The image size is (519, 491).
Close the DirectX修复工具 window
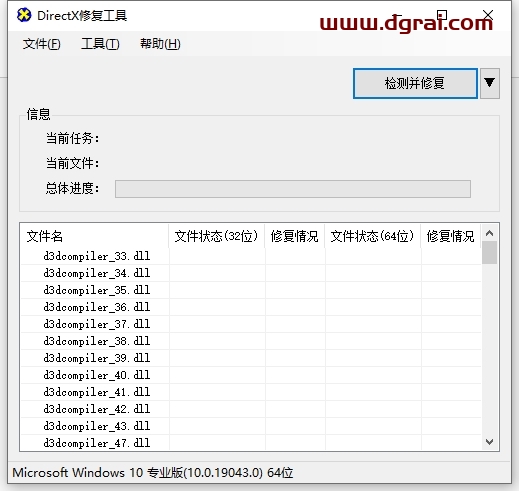coord(488,15)
